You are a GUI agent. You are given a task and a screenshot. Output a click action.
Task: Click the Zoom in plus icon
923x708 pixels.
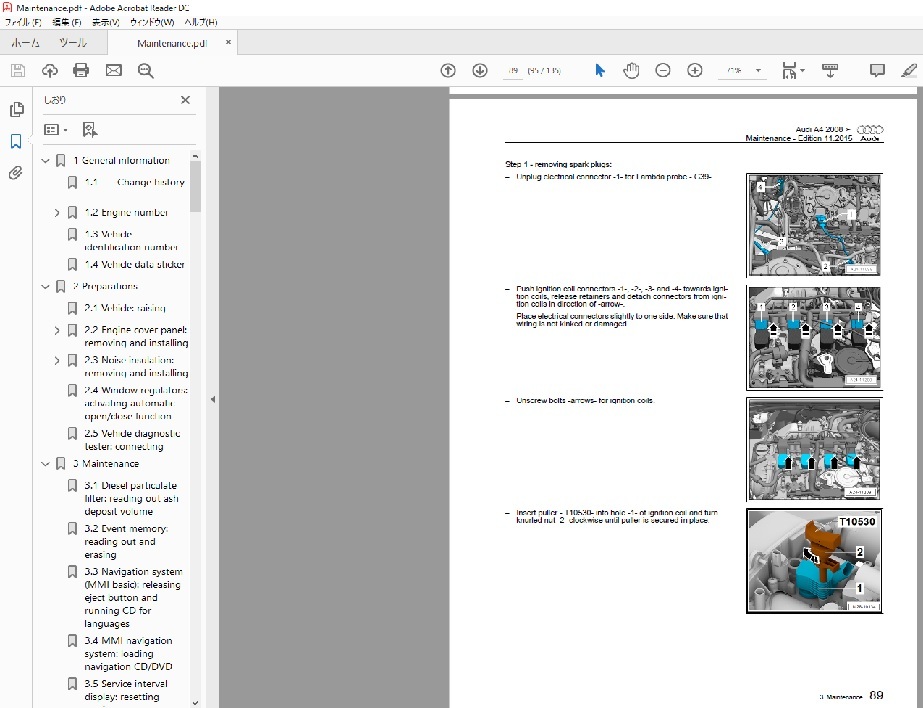coord(695,71)
